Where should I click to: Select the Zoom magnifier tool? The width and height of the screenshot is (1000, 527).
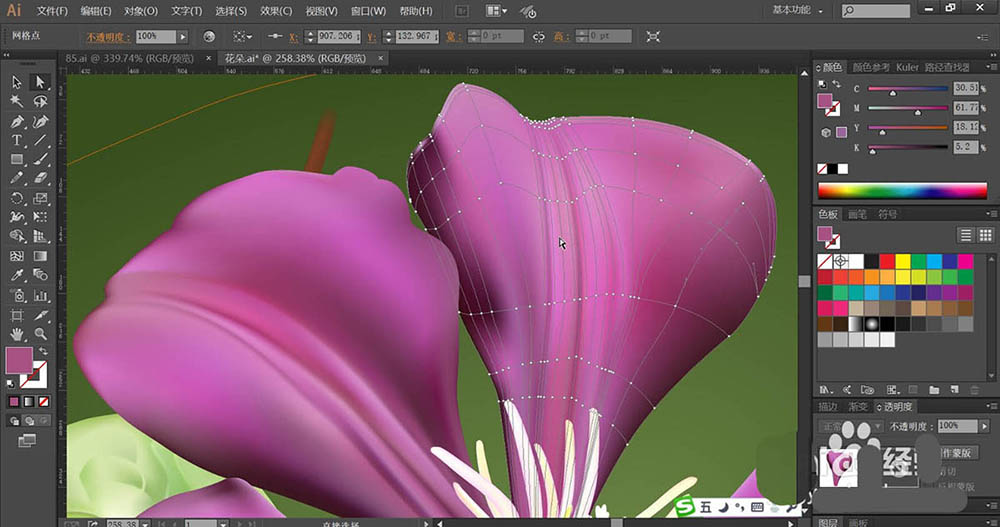tap(41, 334)
